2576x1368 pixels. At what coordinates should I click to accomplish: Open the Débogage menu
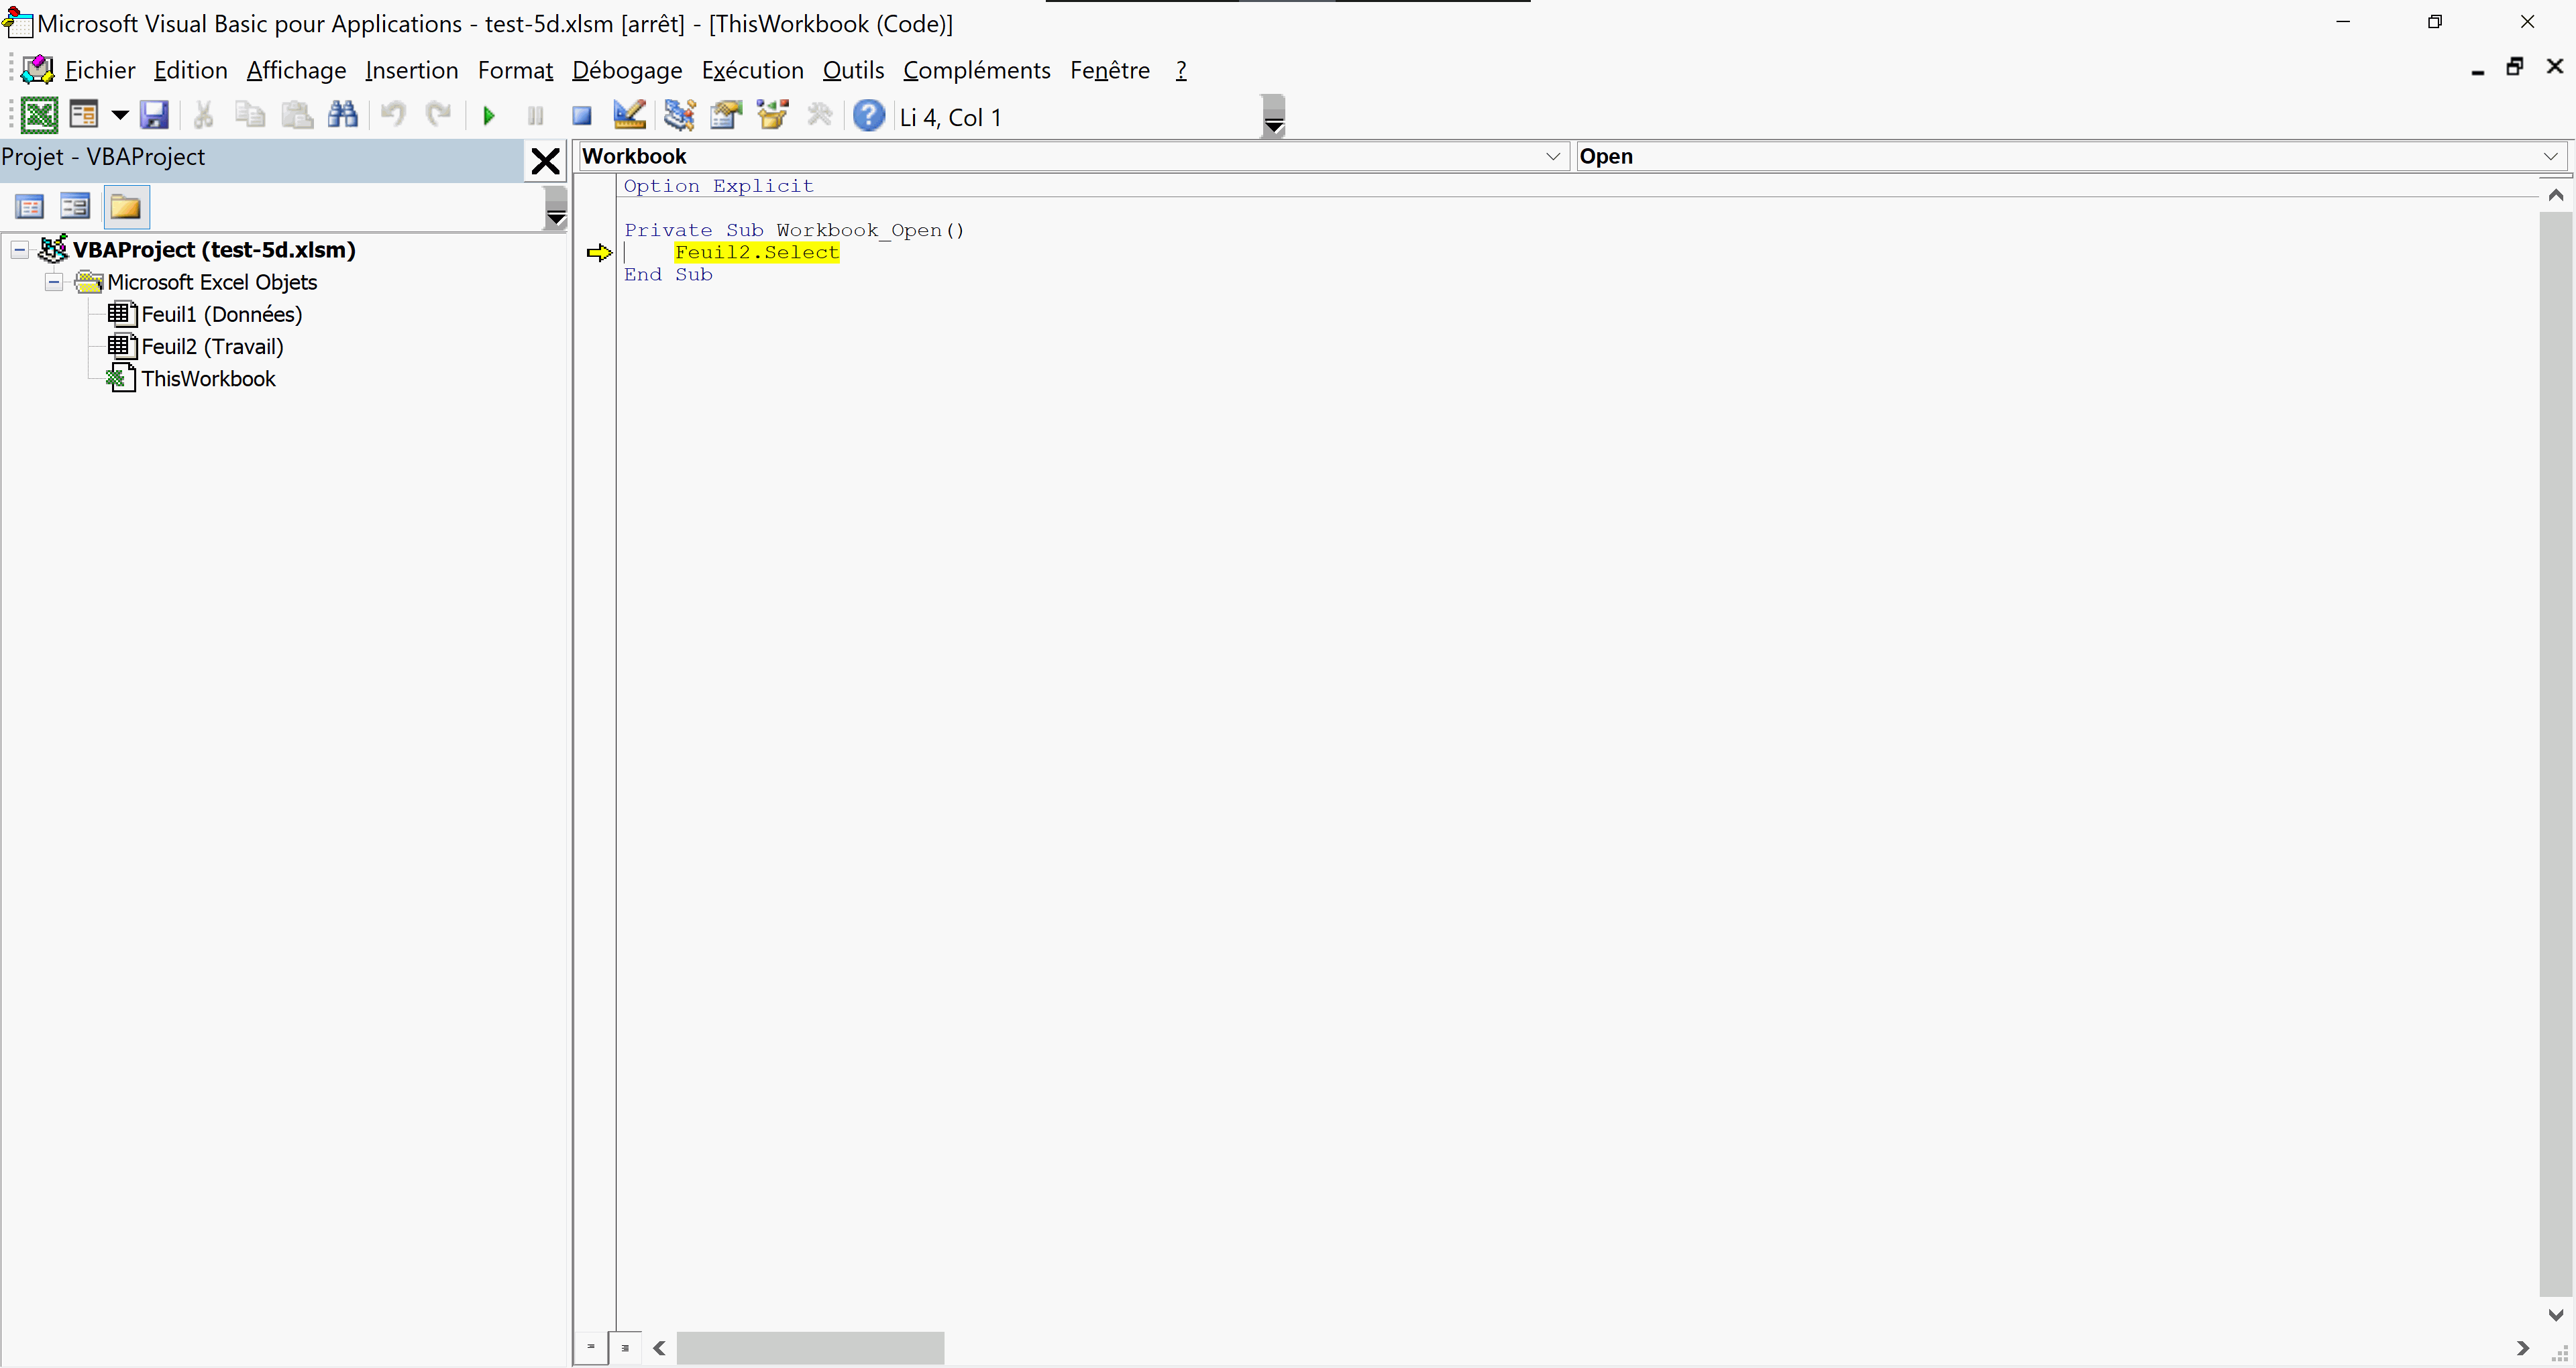(x=627, y=70)
